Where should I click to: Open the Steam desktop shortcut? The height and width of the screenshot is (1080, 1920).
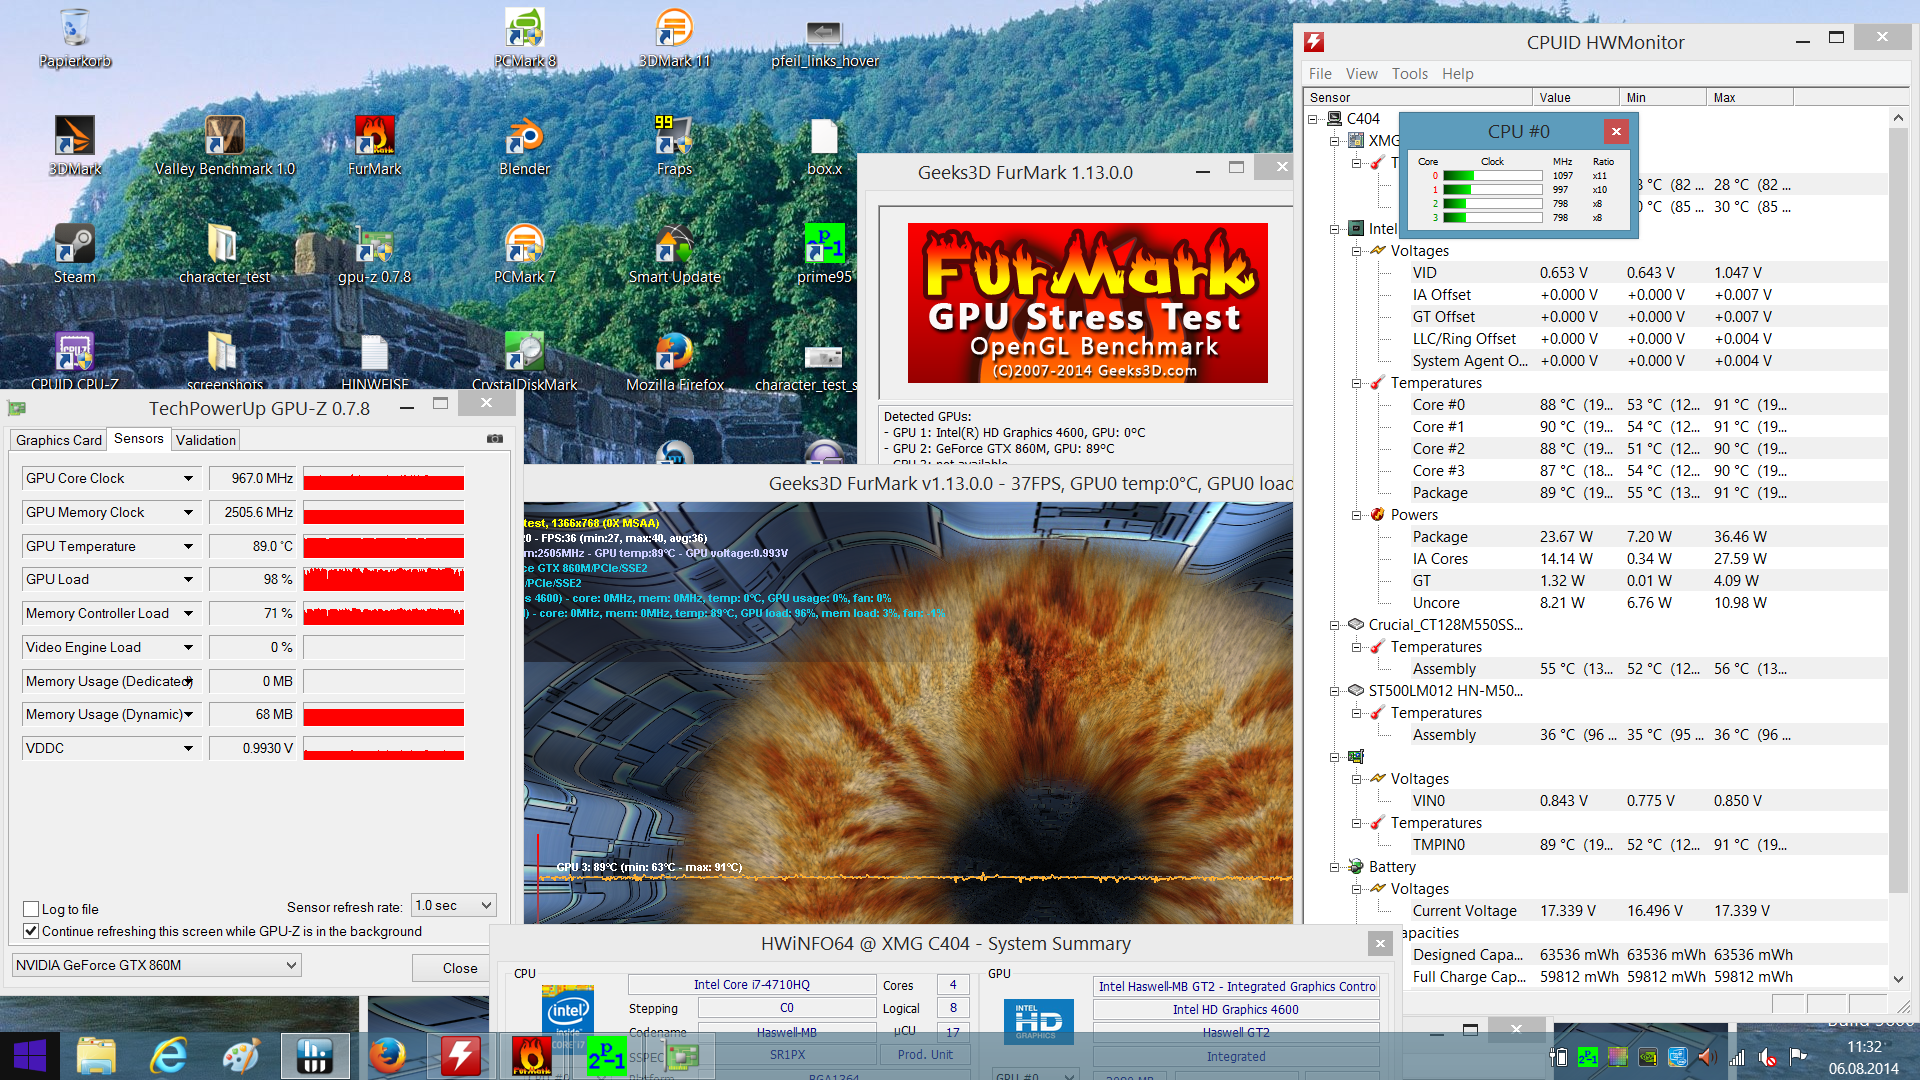click(x=75, y=254)
